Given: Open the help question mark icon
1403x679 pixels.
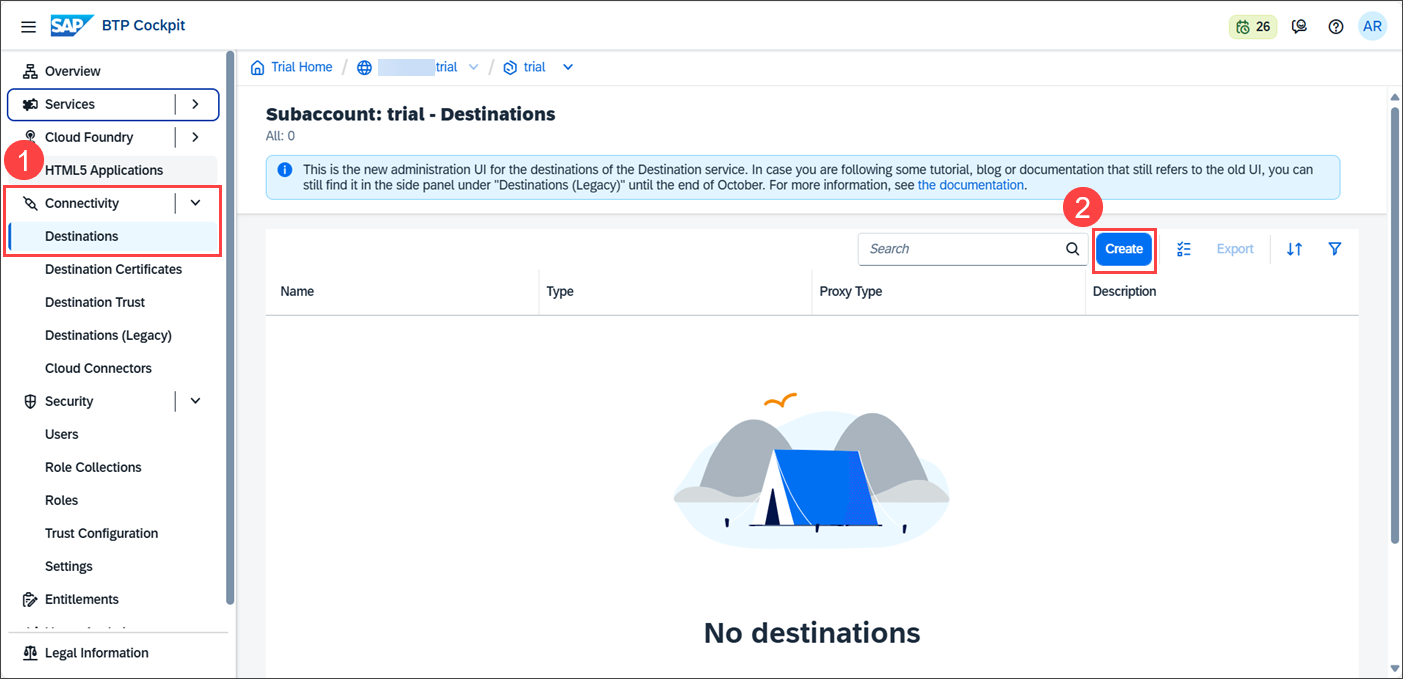Looking at the screenshot, I should point(1336,27).
